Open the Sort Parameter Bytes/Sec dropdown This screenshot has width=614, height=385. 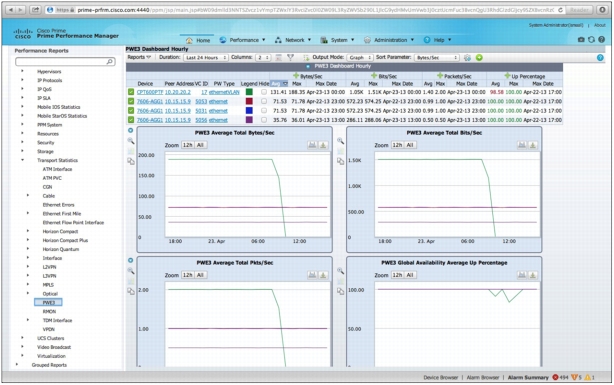click(437, 58)
